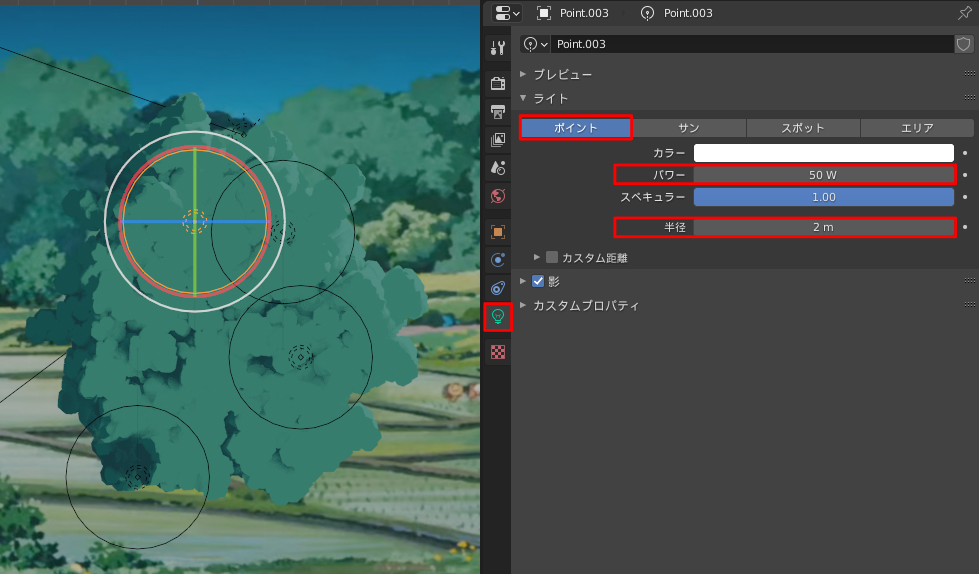Grab the 影 panel drag handle
Viewport: 979px width, 574px height.
969,280
